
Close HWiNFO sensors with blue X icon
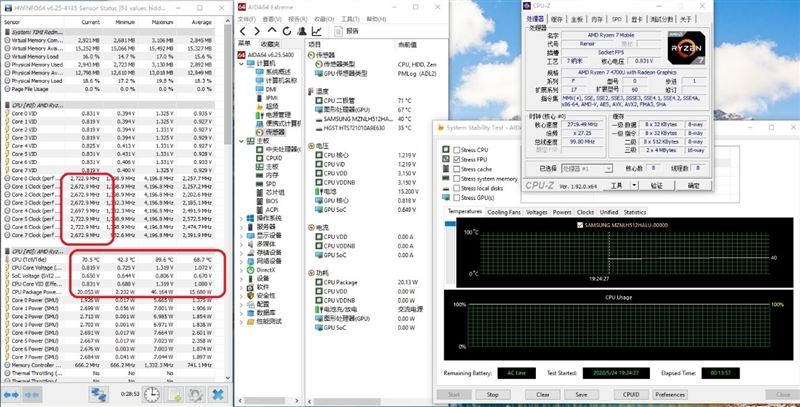[218, 394]
